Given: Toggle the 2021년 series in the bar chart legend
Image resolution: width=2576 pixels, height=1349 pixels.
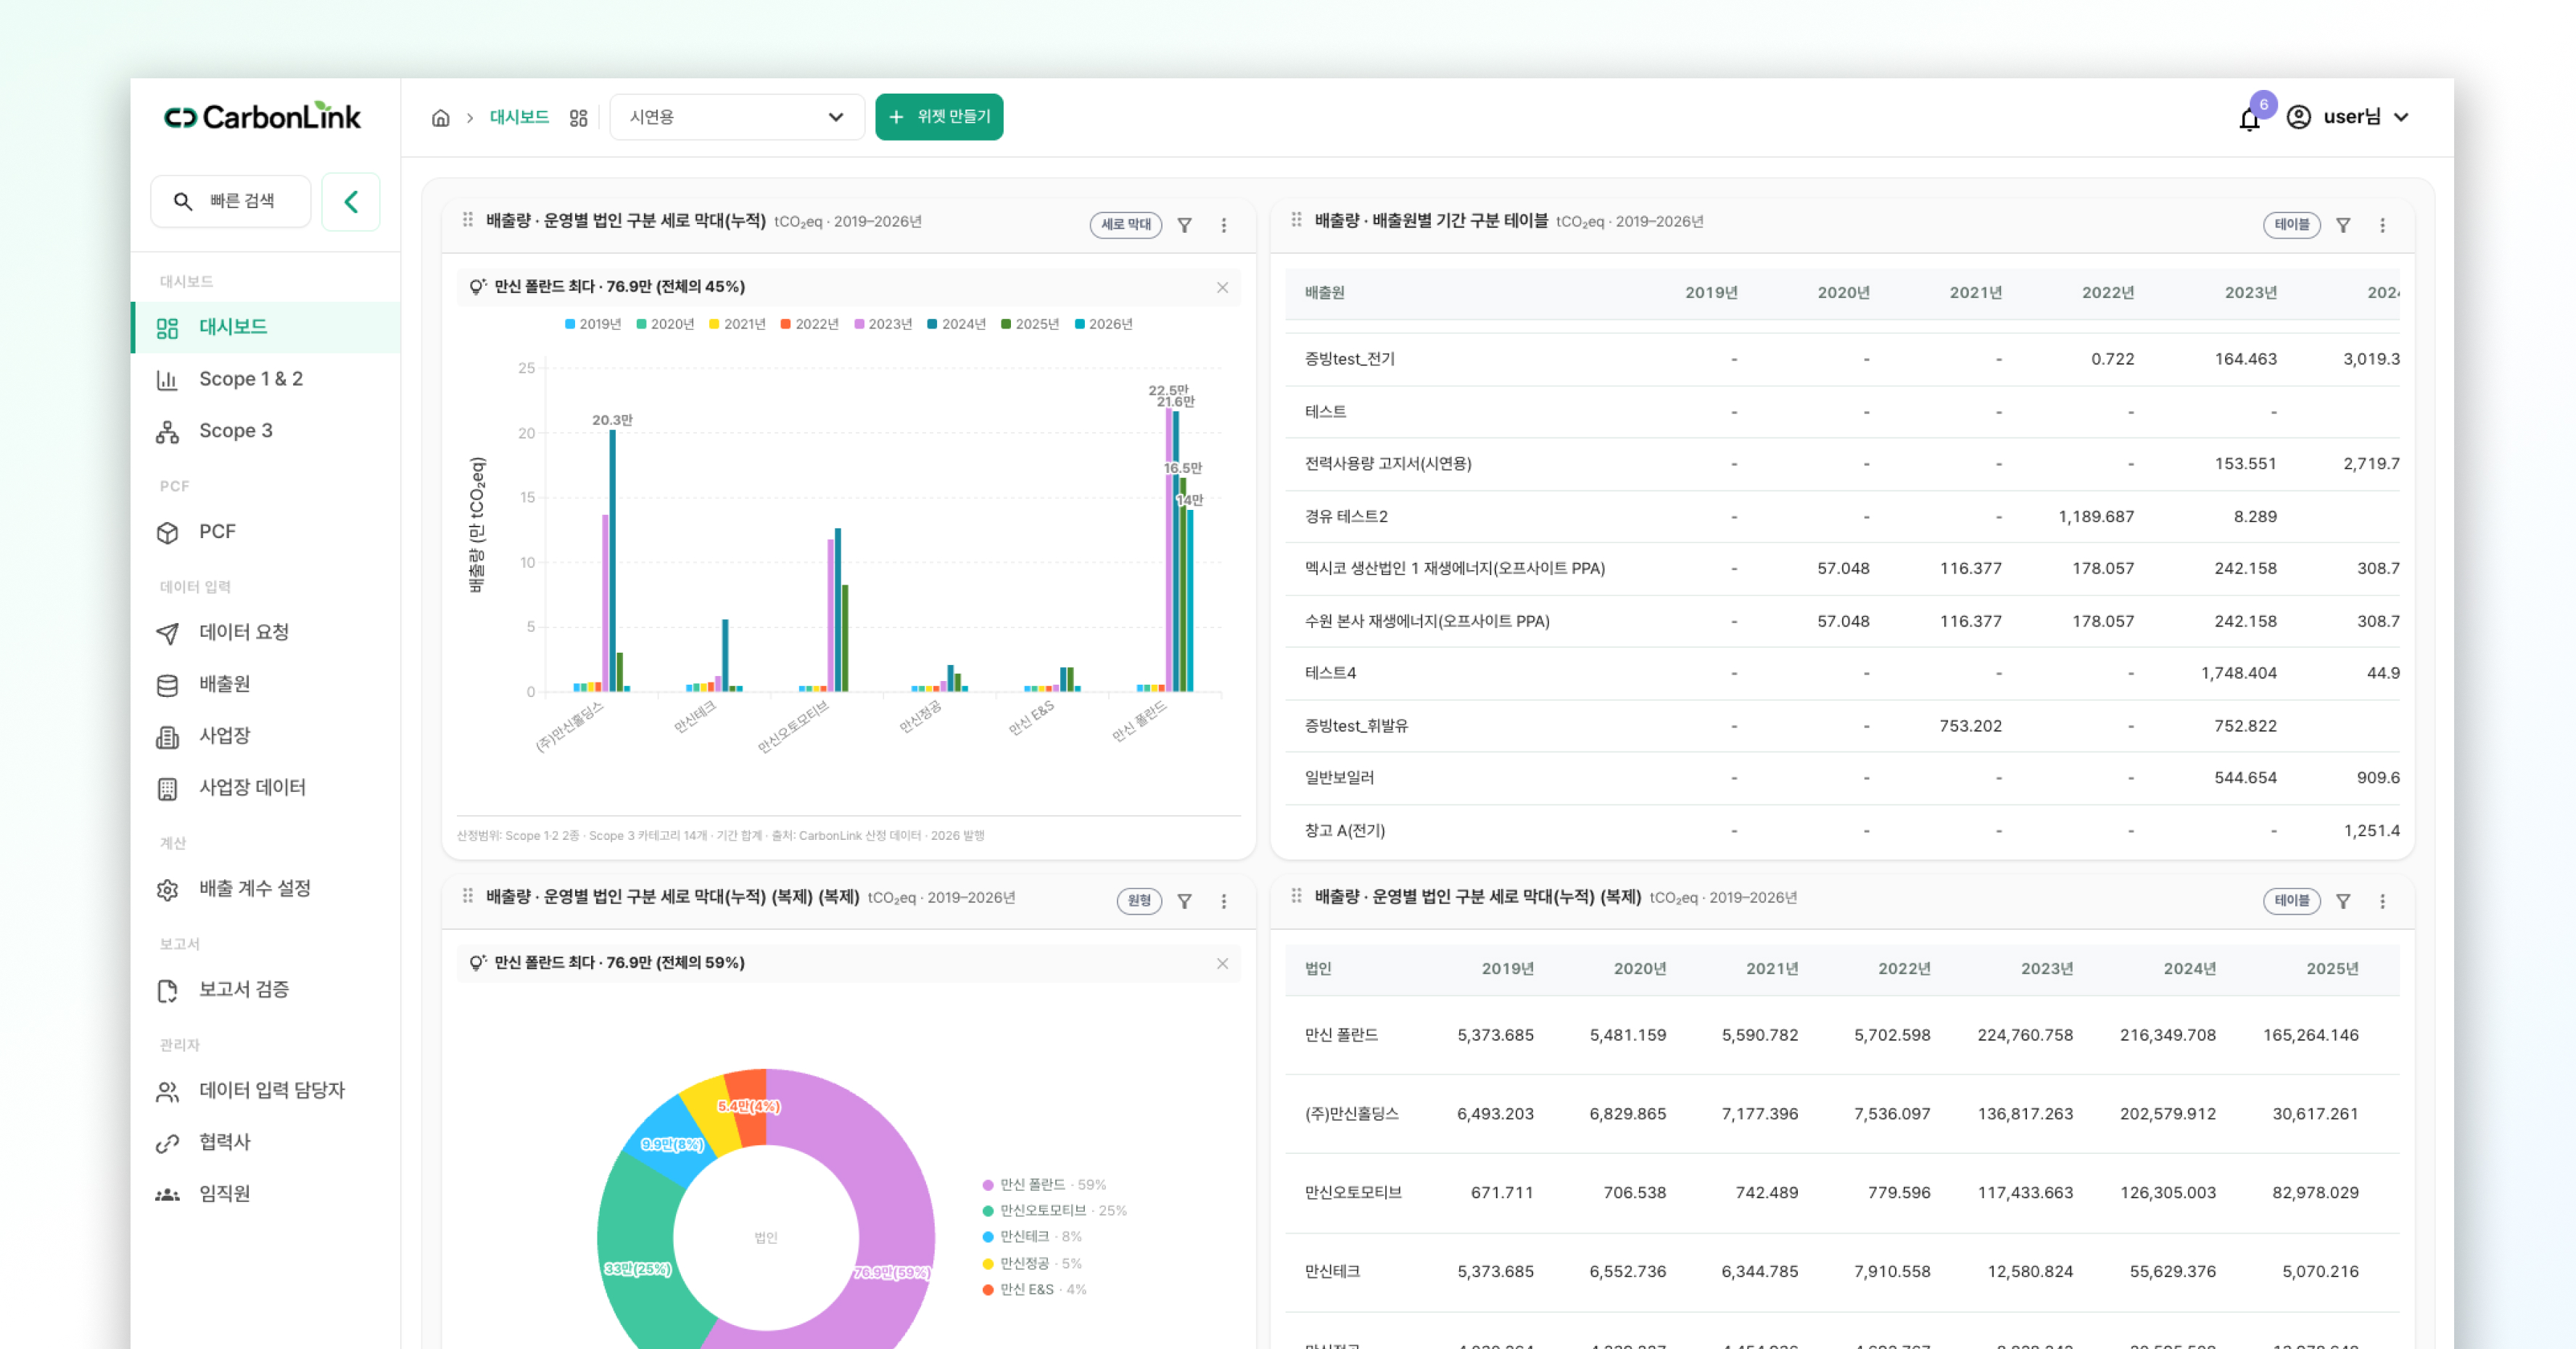Looking at the screenshot, I should click(x=737, y=324).
